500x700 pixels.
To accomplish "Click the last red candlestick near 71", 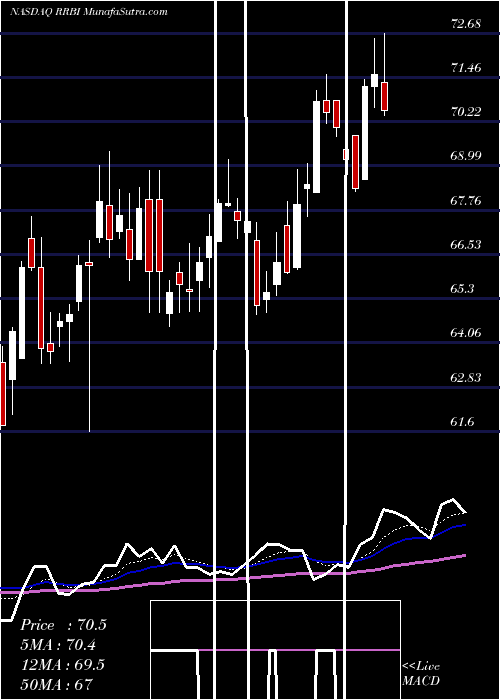I will pyautogui.click(x=384, y=96).
